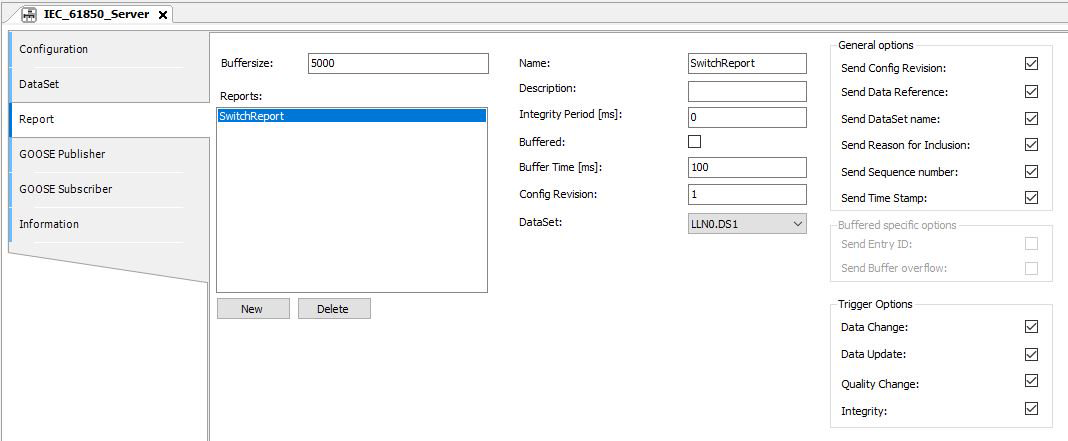Show the Information tab
Screen dimensions: 1068x441
point(49,224)
